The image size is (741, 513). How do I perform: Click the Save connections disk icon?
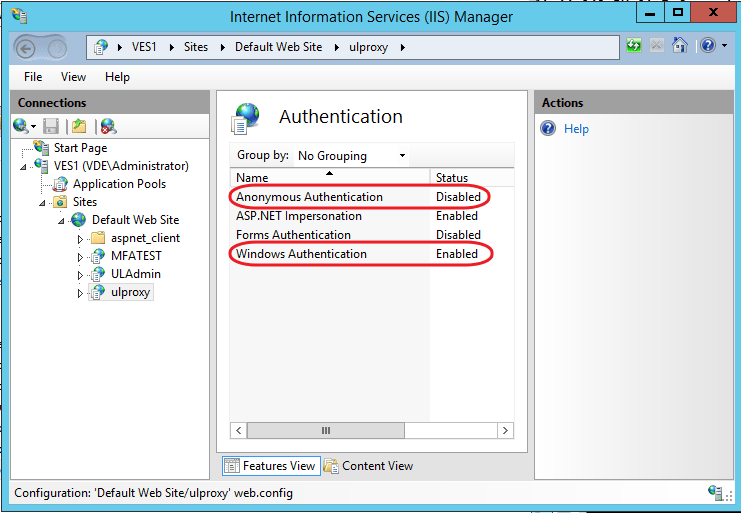[51, 126]
